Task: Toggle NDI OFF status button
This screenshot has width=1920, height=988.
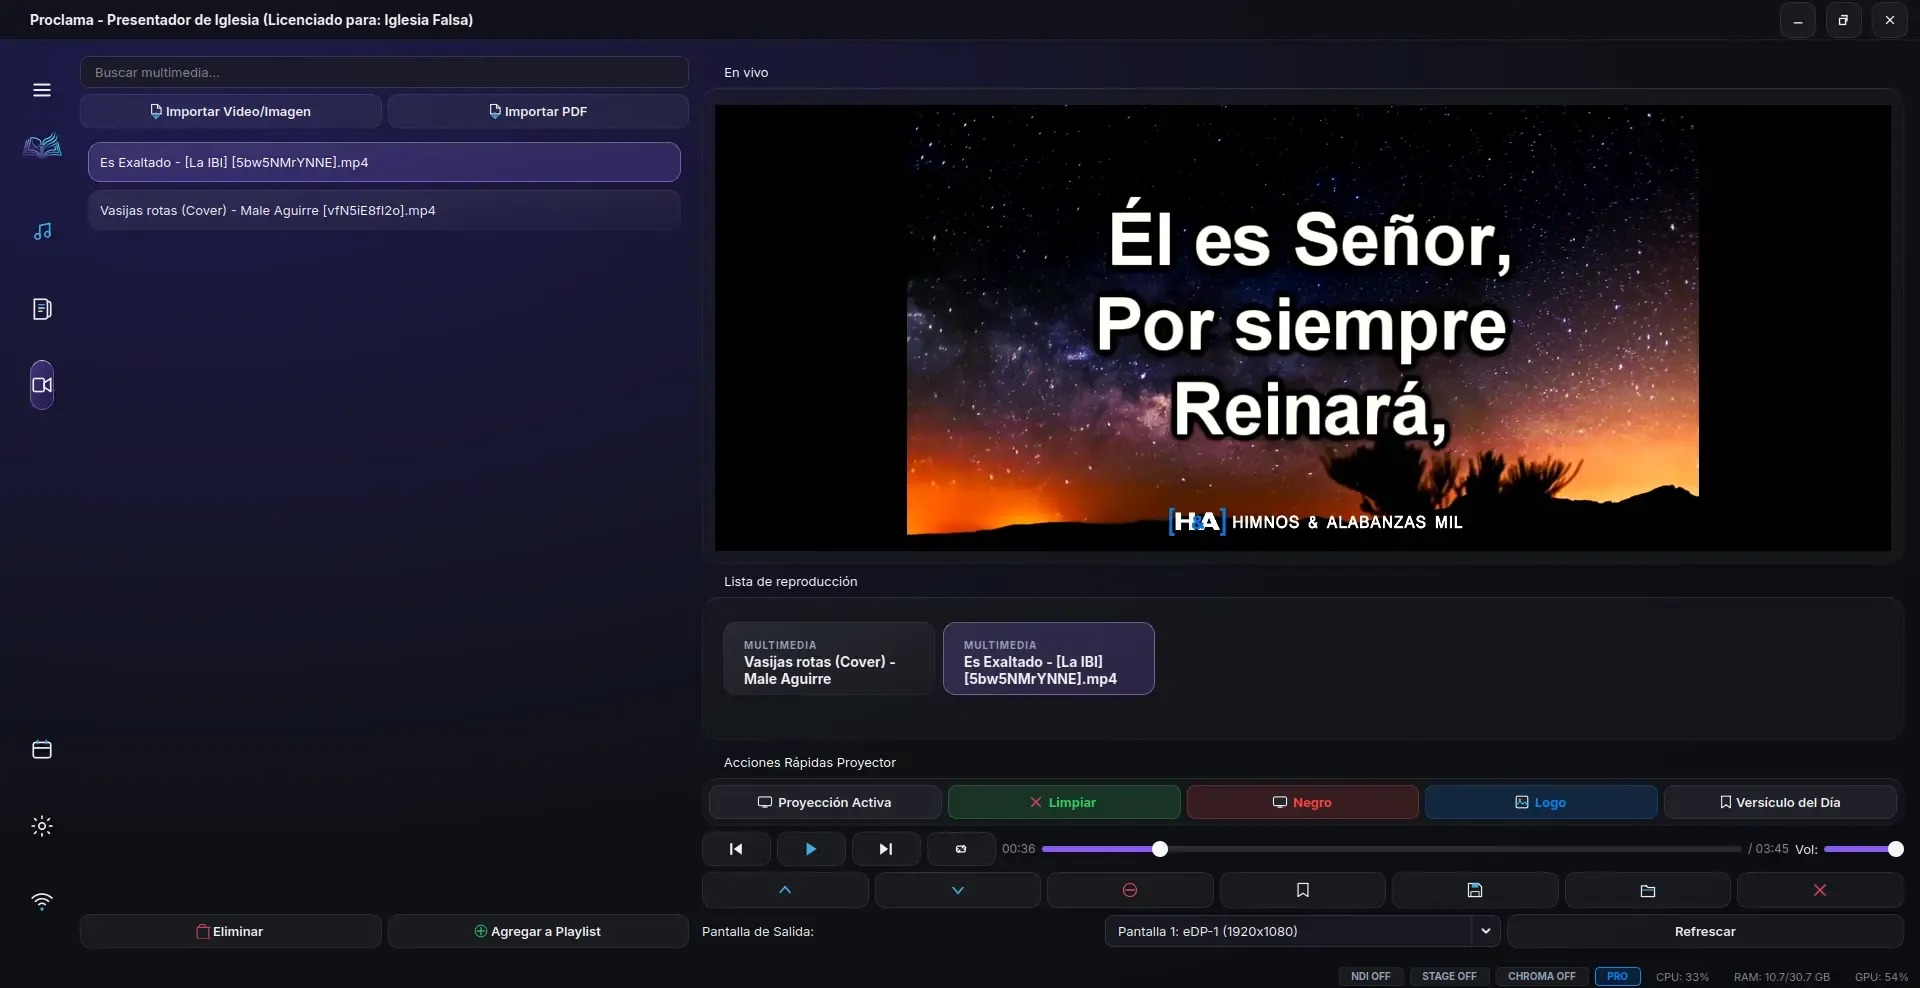Action: (x=1371, y=976)
